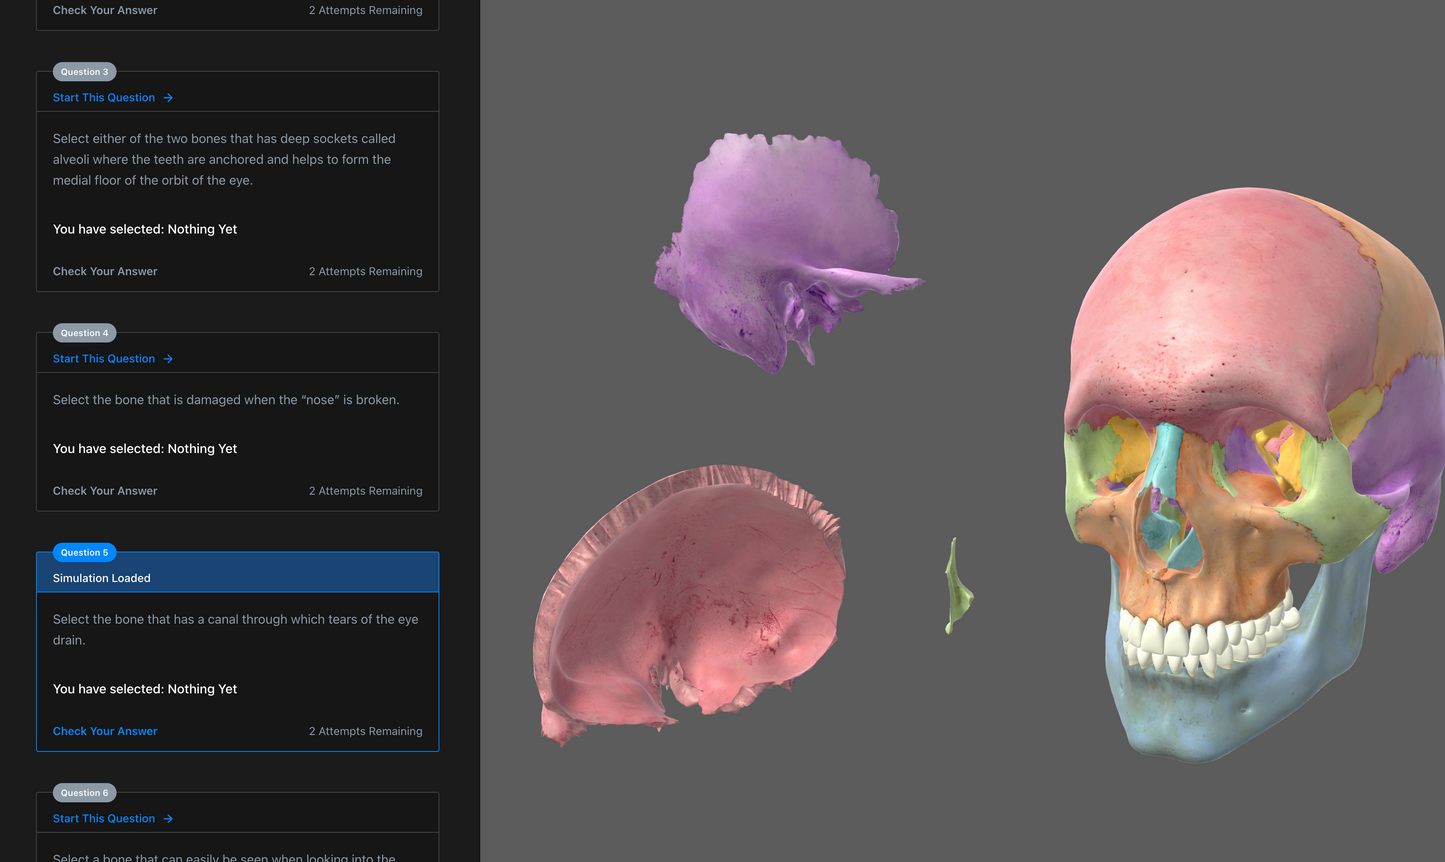Screen dimensions: 1445x862
Task: Click the arrow icon beside Question 4's start link
Action: tap(170, 358)
